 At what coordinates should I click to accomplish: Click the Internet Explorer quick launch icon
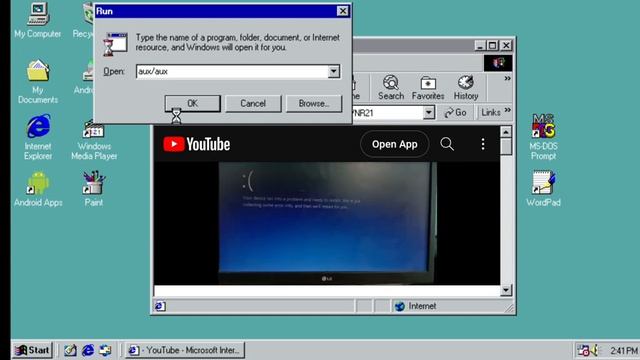pyautogui.click(x=87, y=350)
